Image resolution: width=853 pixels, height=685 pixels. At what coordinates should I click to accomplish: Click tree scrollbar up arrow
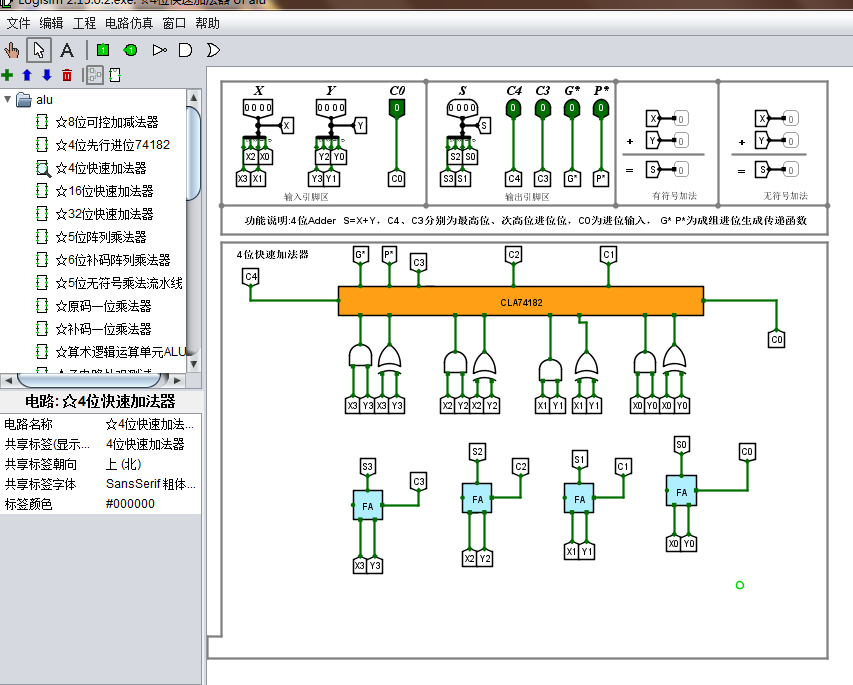(194, 97)
